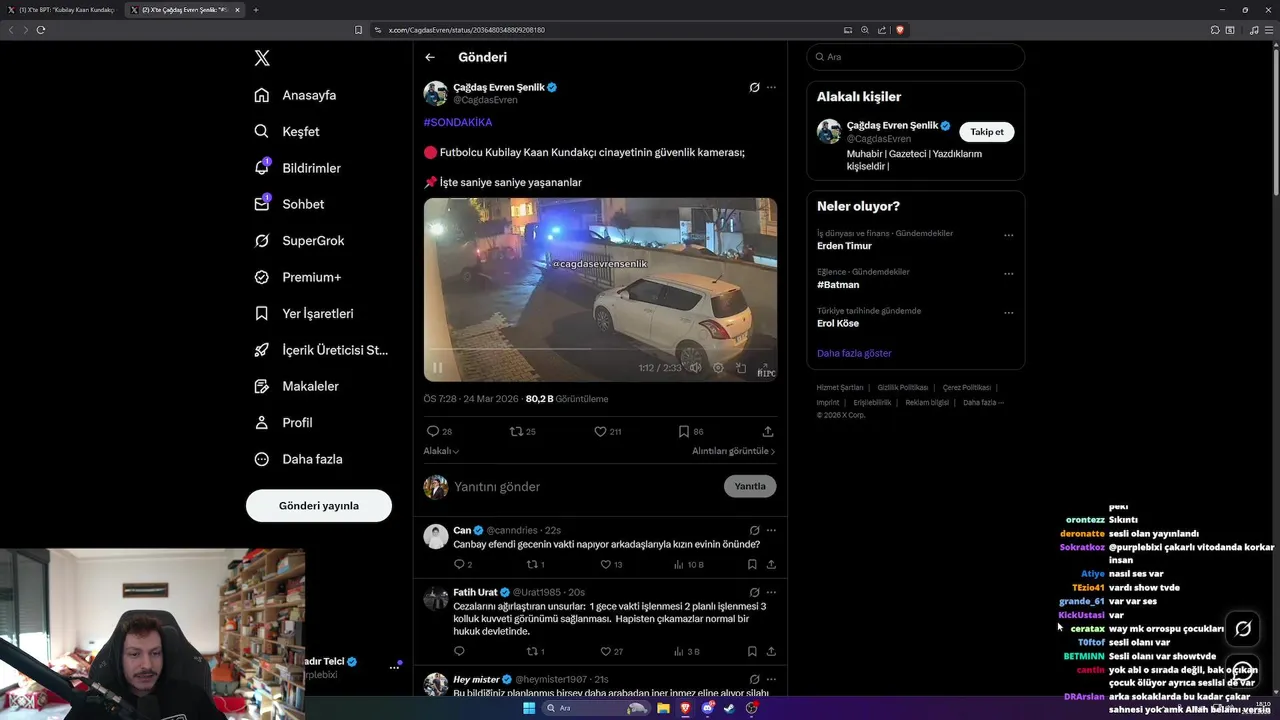This screenshot has height=720, width=1280.
Task: Click Daha fazla göster link
Action: pos(854,353)
